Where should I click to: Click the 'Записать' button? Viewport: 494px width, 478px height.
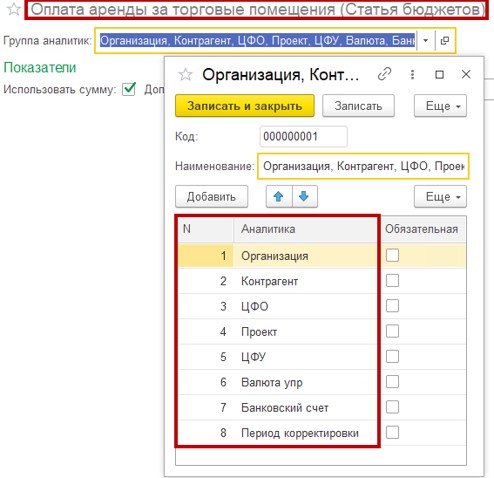pyautogui.click(x=358, y=106)
